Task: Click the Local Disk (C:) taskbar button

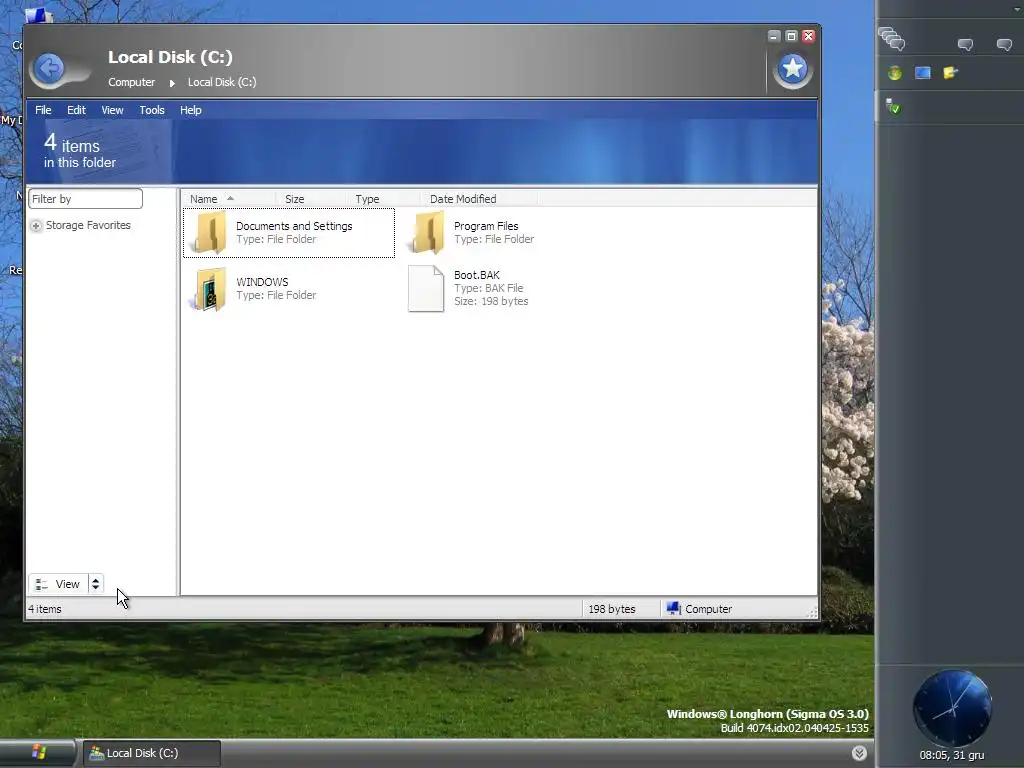Action: (x=152, y=753)
